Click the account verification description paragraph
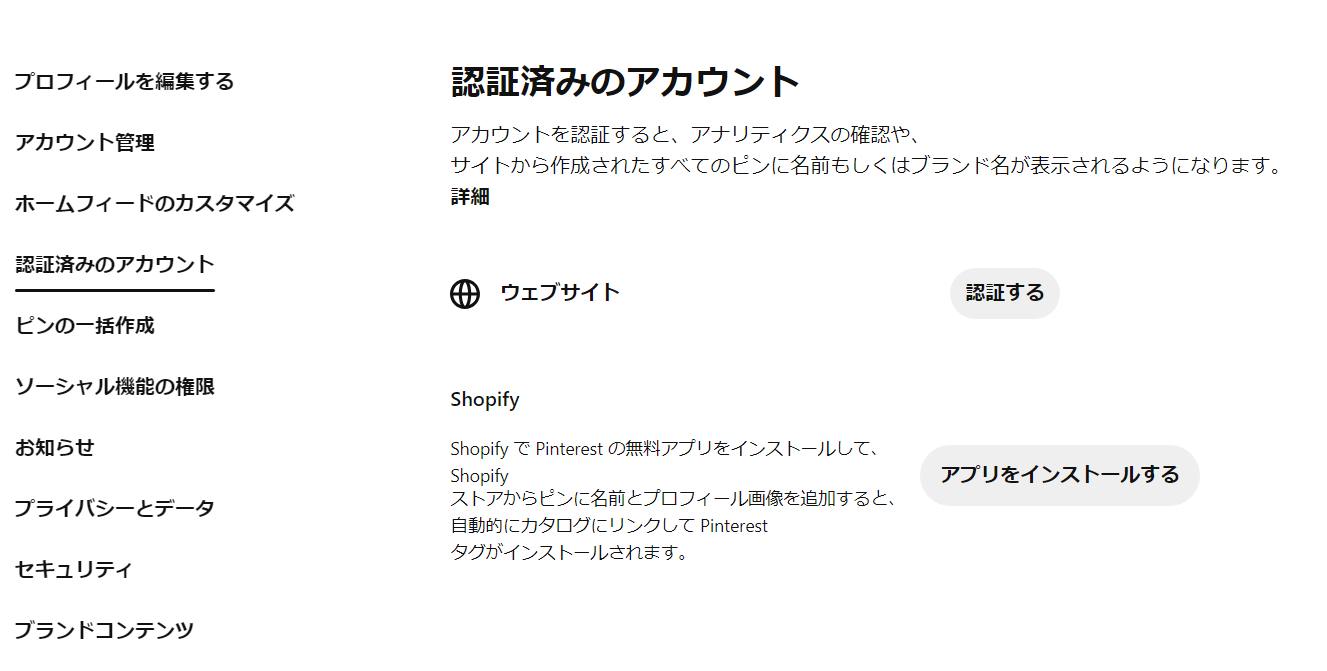Viewport: 1327px width, 671px height. coord(866,150)
